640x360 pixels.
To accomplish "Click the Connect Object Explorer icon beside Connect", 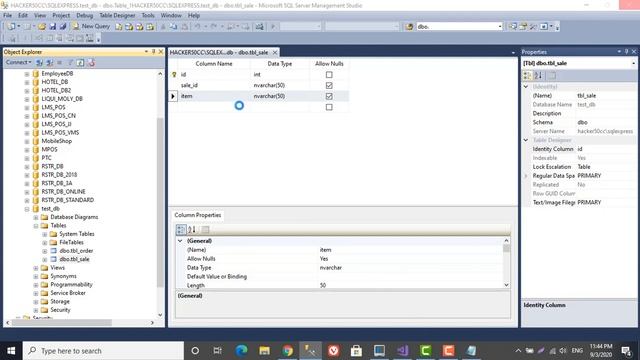I will click(39, 63).
